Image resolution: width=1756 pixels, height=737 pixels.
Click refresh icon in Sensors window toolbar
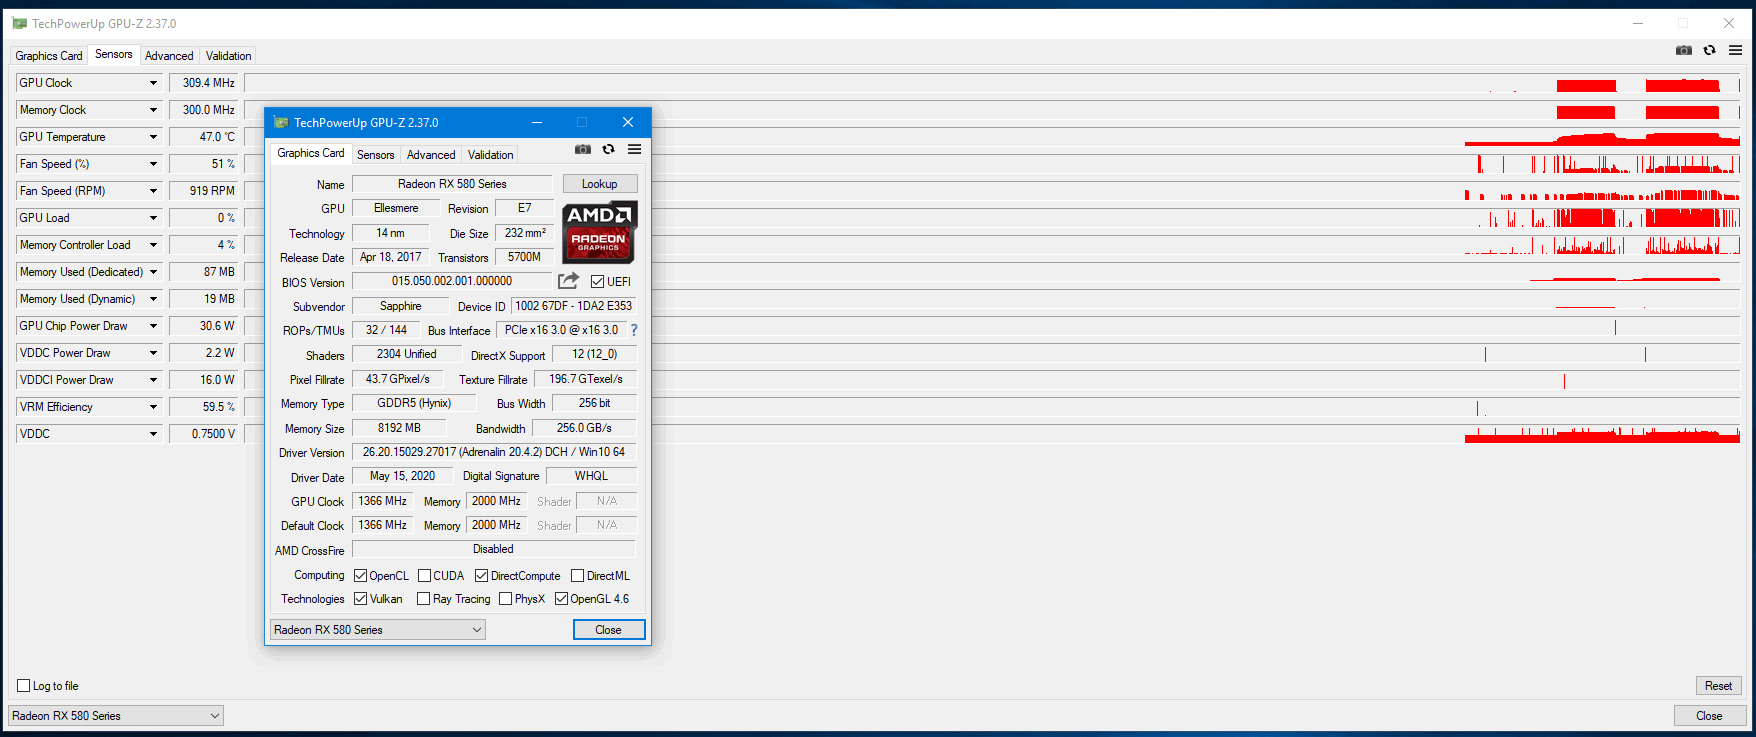pyautogui.click(x=1709, y=50)
